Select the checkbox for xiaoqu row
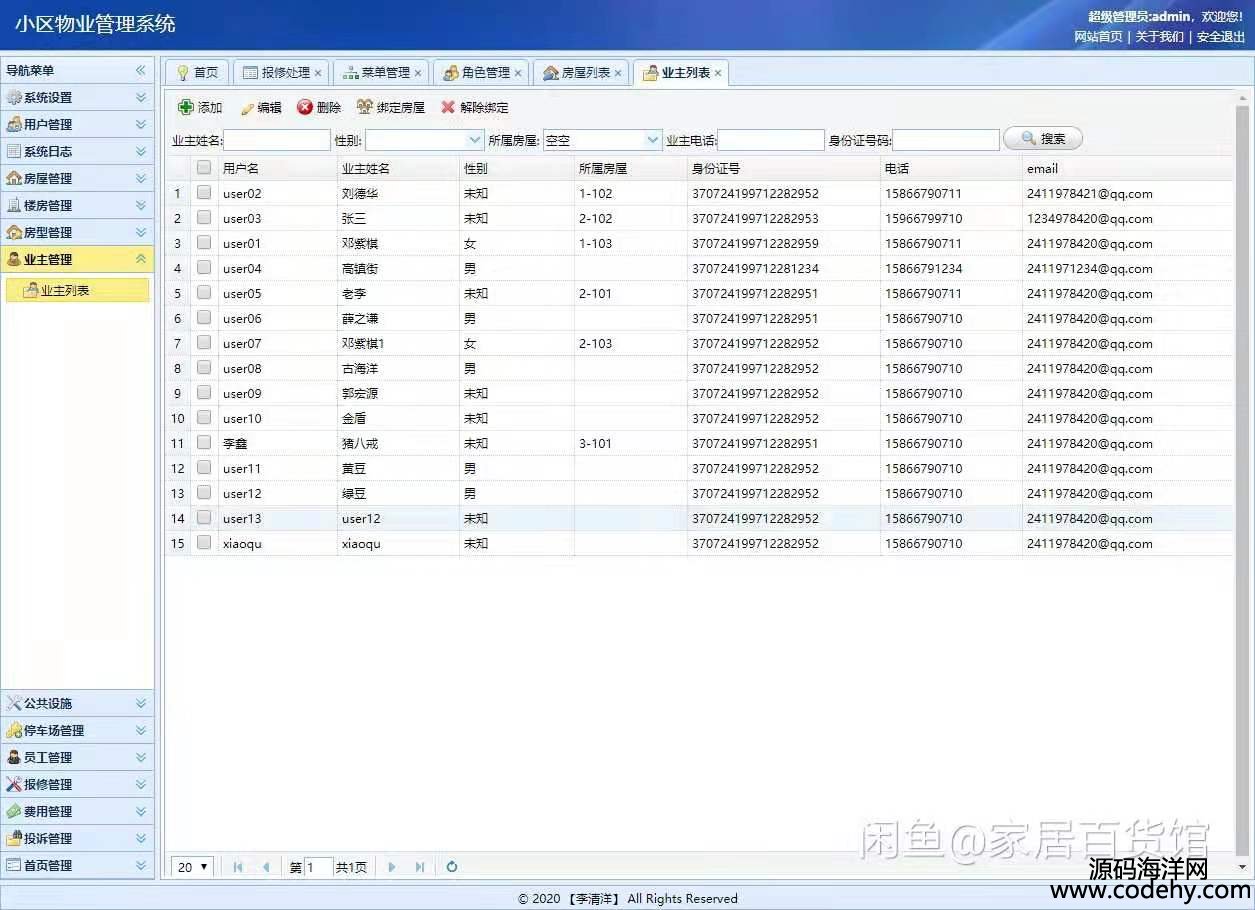The width and height of the screenshot is (1255, 910). pos(204,543)
